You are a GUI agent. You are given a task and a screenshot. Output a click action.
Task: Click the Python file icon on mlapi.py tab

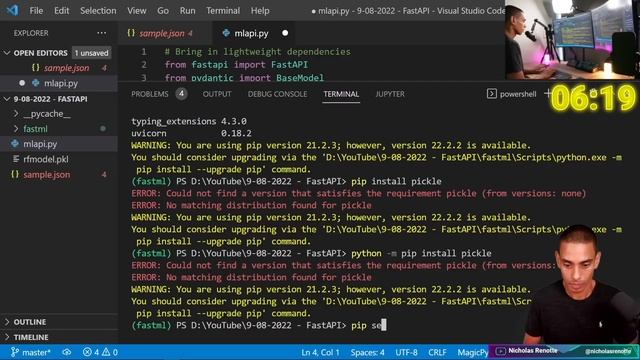pos(226,33)
